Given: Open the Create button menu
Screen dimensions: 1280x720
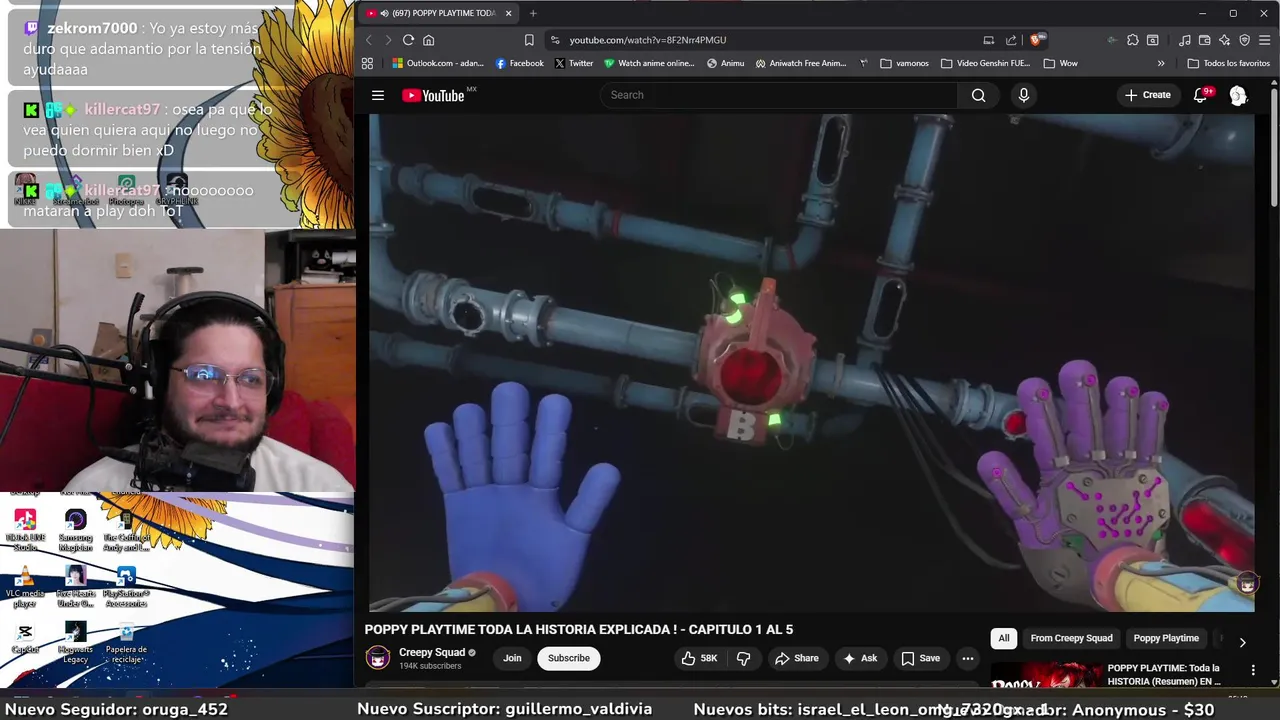Looking at the screenshot, I should (x=1147, y=95).
